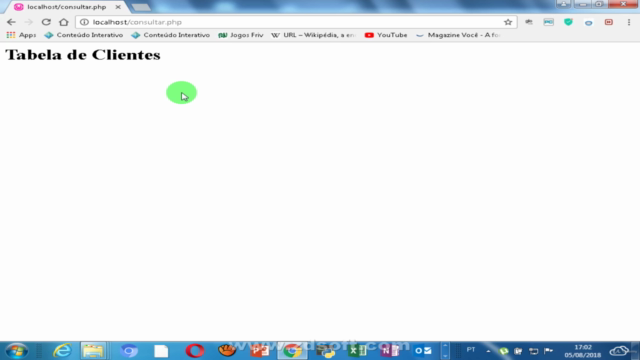This screenshot has height=360, width=640.
Task: Switch to Chrome window in the taskbar
Action: point(292,351)
